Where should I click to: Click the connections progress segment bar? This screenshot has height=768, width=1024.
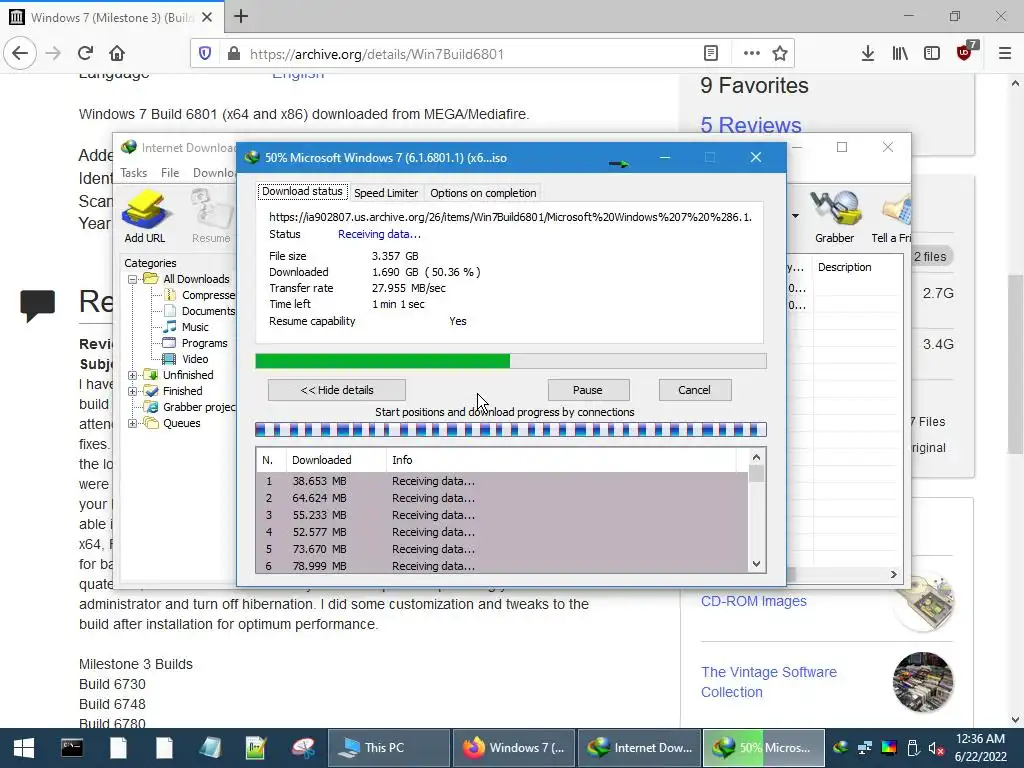point(511,430)
